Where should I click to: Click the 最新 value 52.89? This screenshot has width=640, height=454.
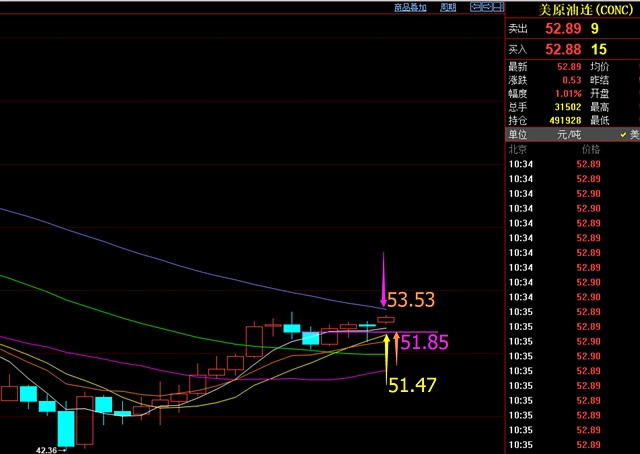(x=569, y=67)
